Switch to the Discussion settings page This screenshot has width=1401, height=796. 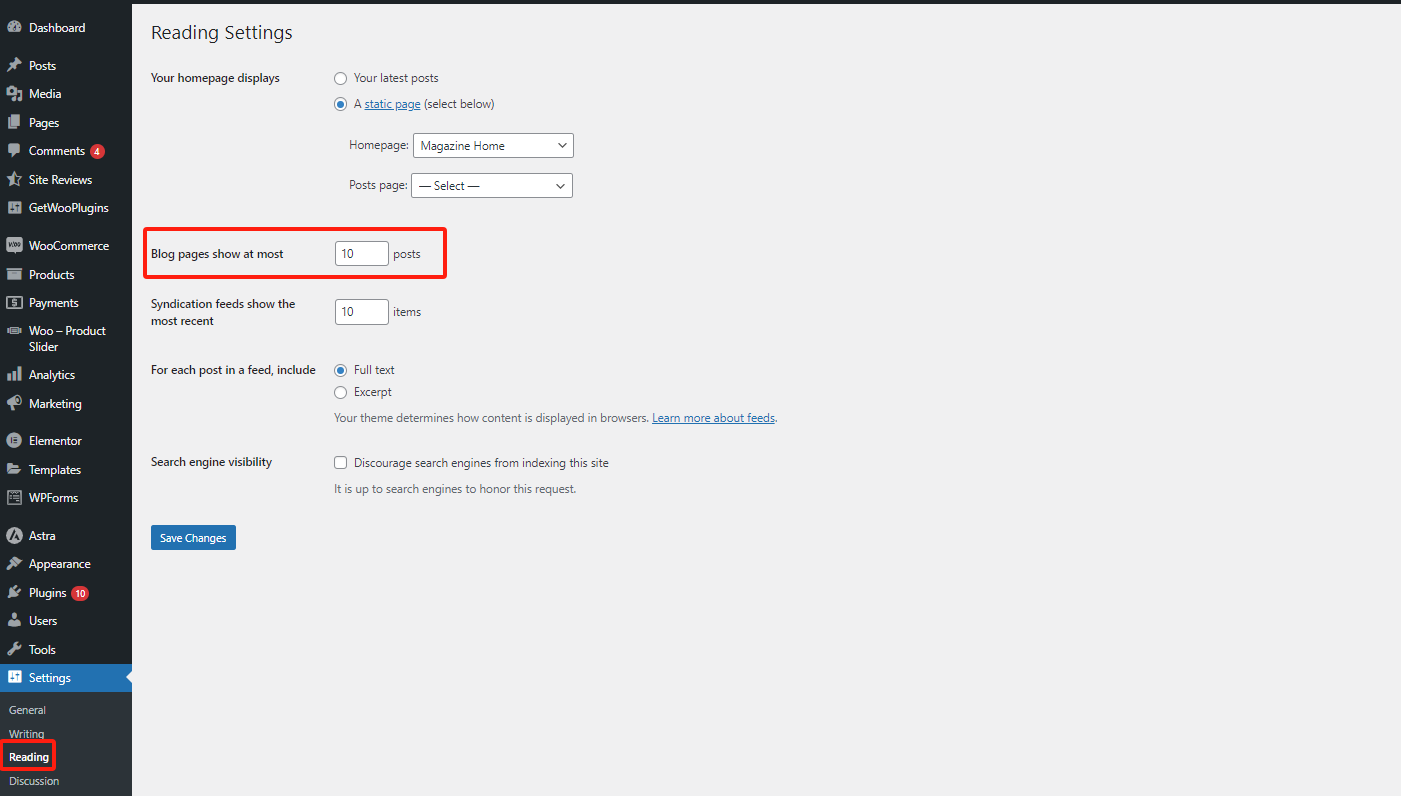click(33, 781)
